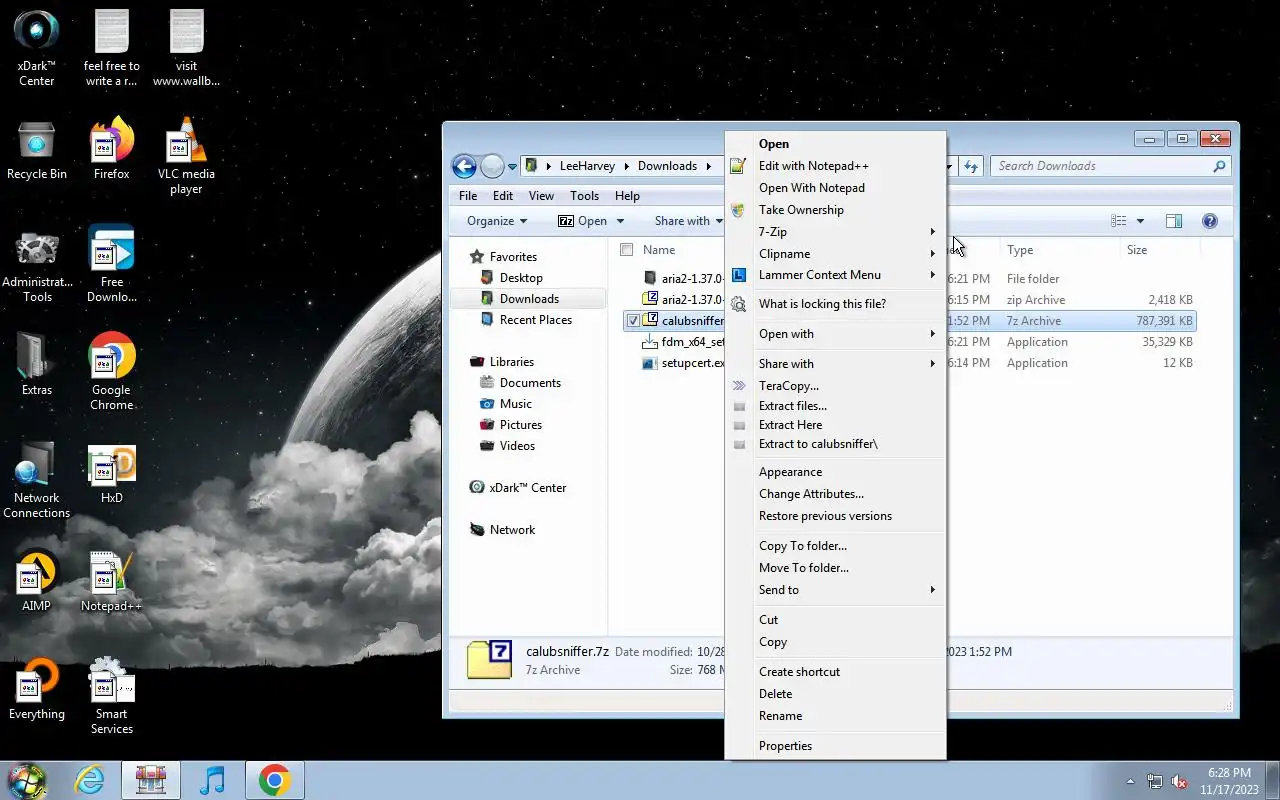Select Properties in the context menu

click(835, 746)
